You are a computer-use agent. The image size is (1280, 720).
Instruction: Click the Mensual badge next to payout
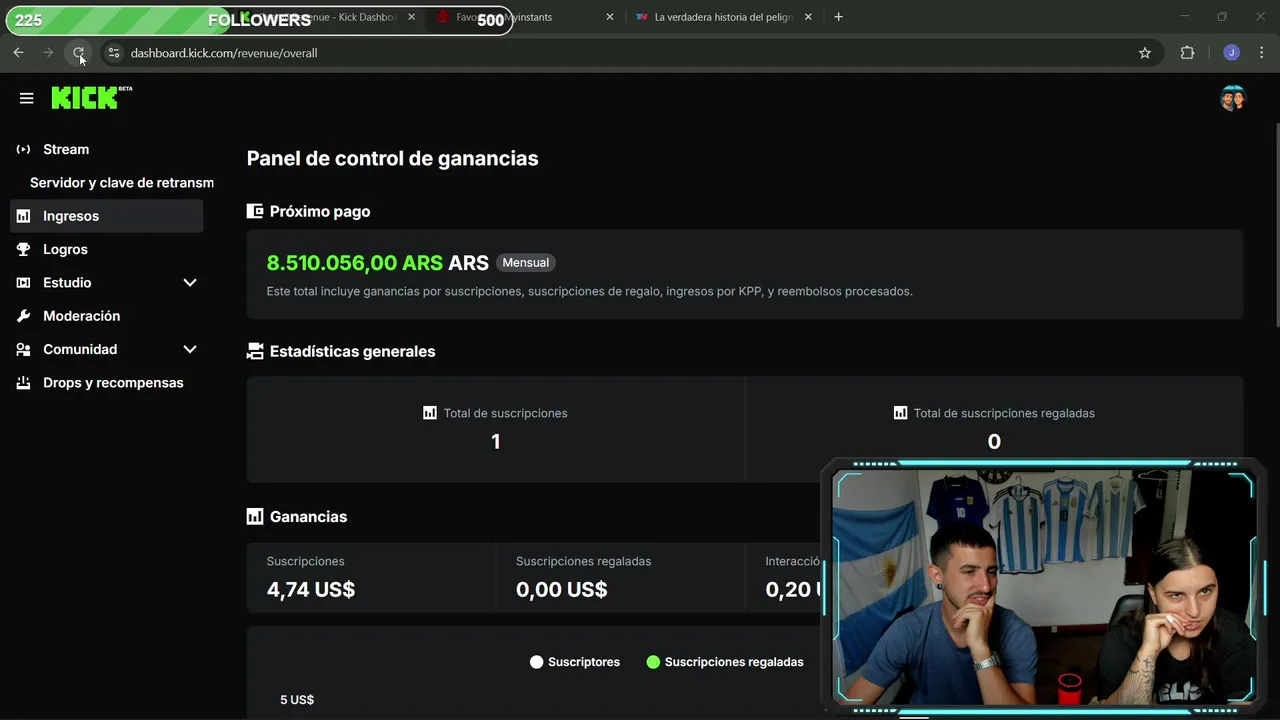526,263
